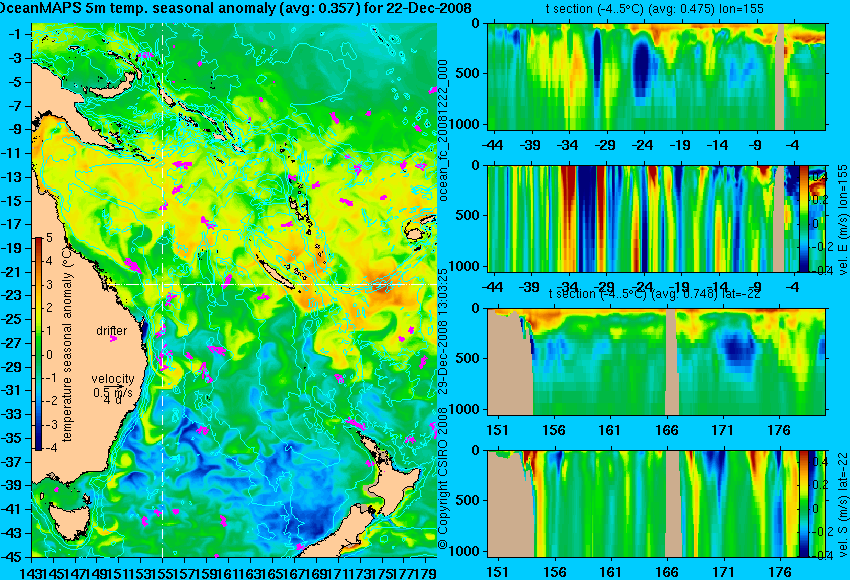850x580 pixels.
Task: Click the magenta drifter marker in the legend
Action: [x=113, y=339]
